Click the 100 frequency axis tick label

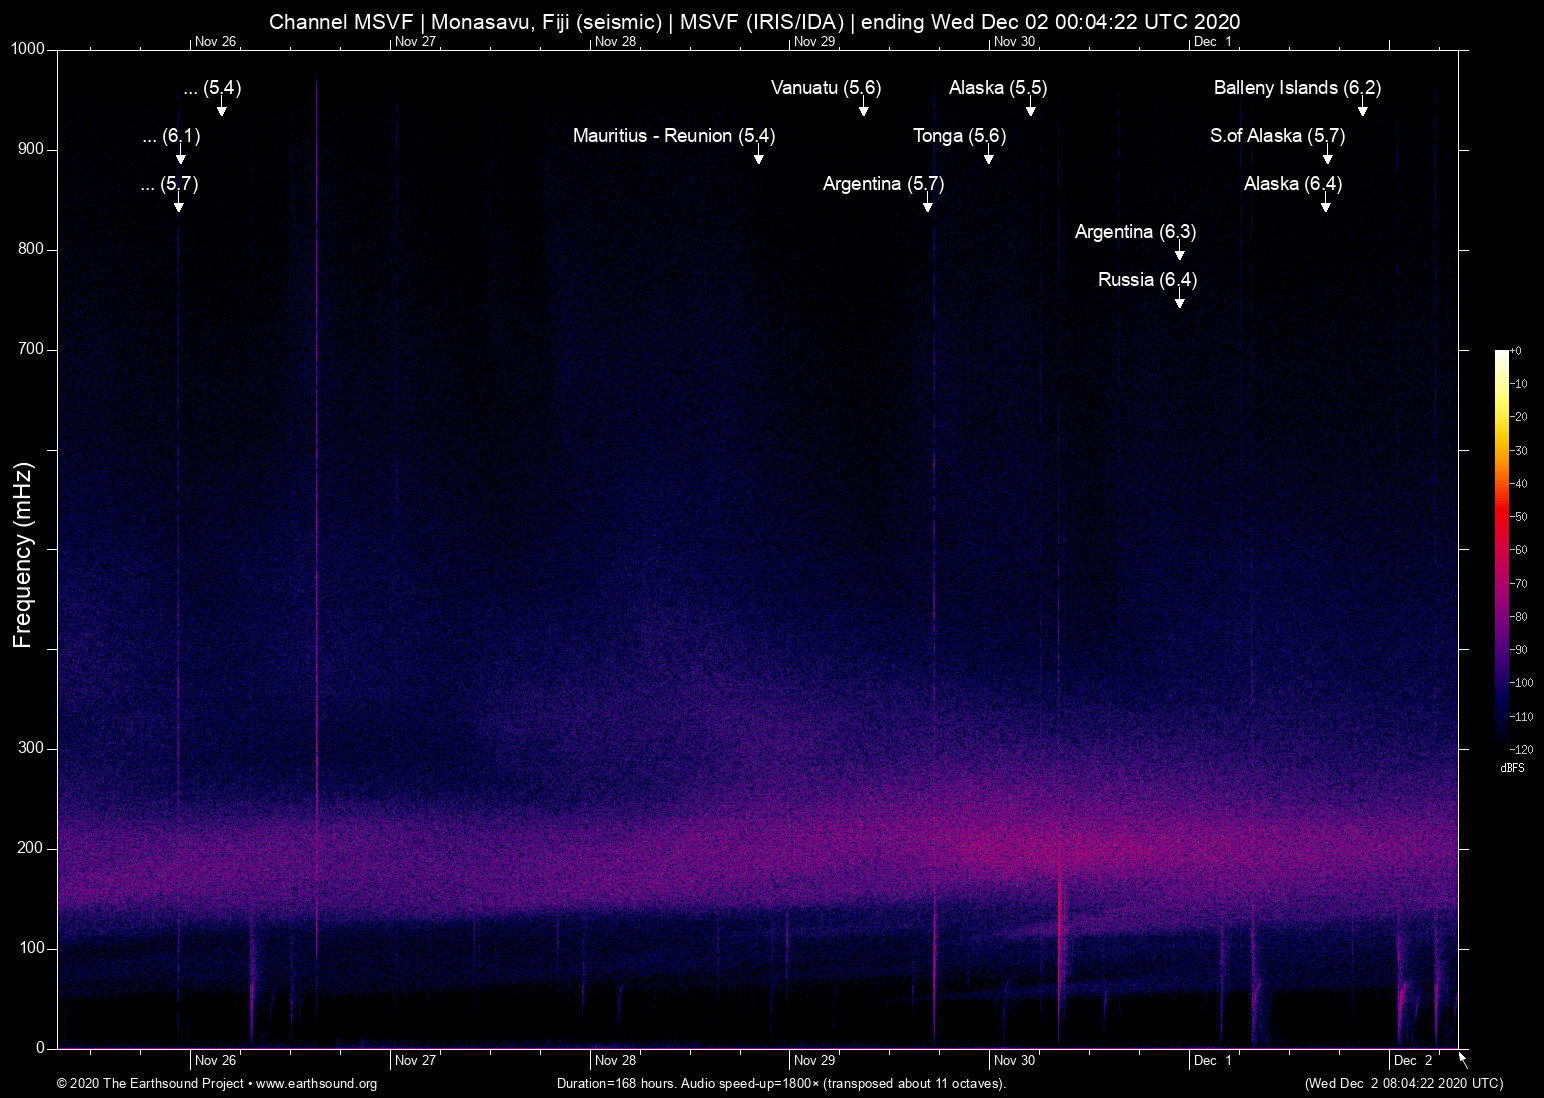point(32,948)
